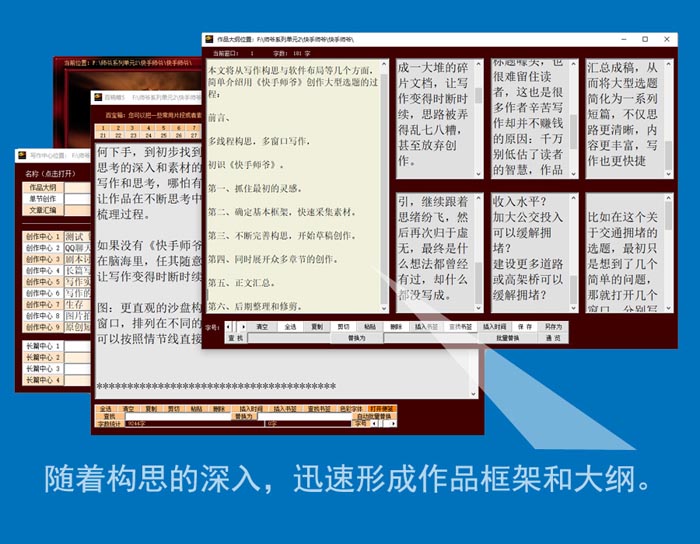Viewport: 700px width, 544px height.
Task: Increase font size arrow in middle editor window
Action: point(393,424)
